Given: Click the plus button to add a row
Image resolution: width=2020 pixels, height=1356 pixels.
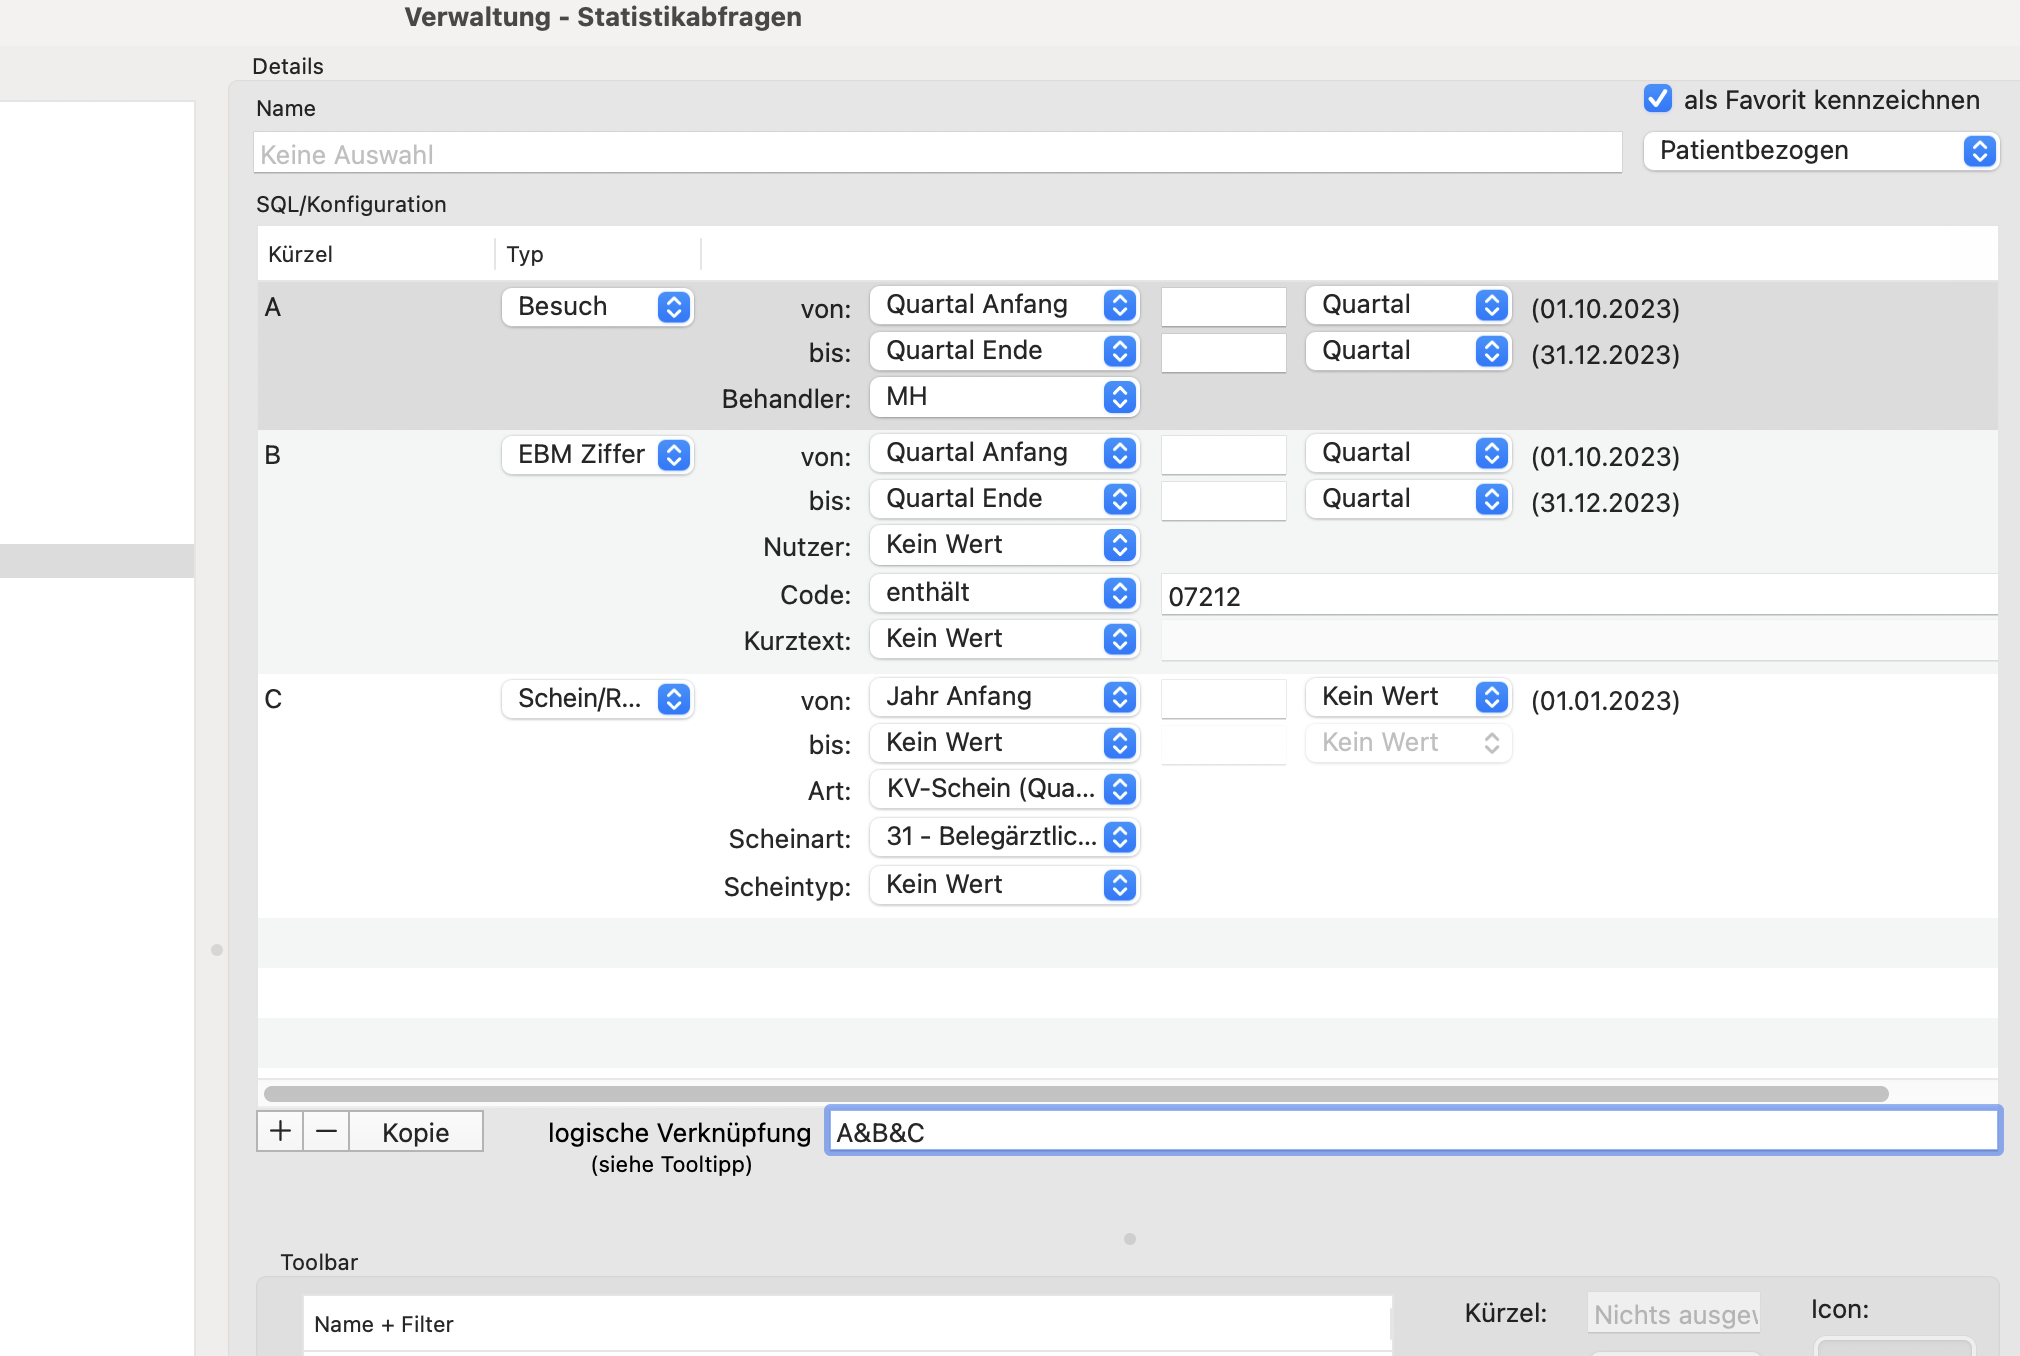Looking at the screenshot, I should click(280, 1131).
